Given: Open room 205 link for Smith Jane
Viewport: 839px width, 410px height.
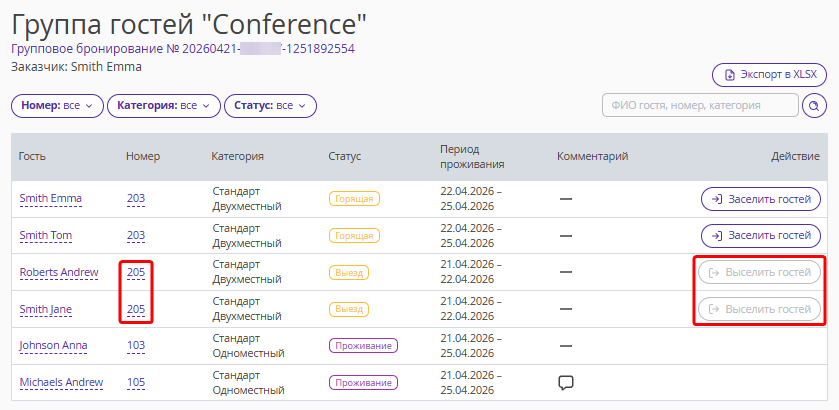Looking at the screenshot, I should [136, 309].
